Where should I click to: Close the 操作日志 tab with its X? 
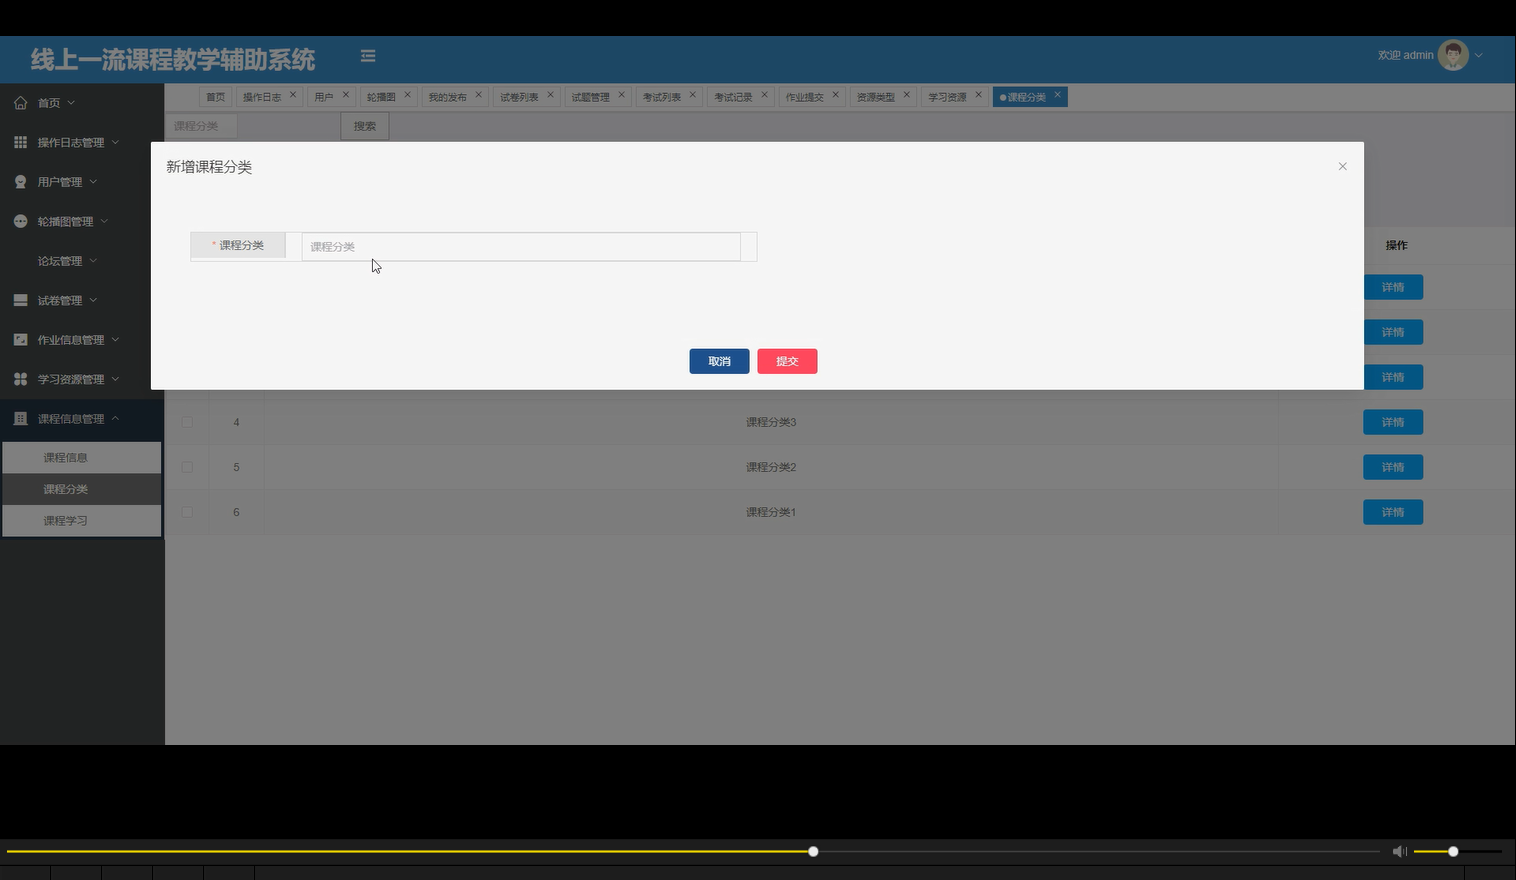pyautogui.click(x=293, y=95)
